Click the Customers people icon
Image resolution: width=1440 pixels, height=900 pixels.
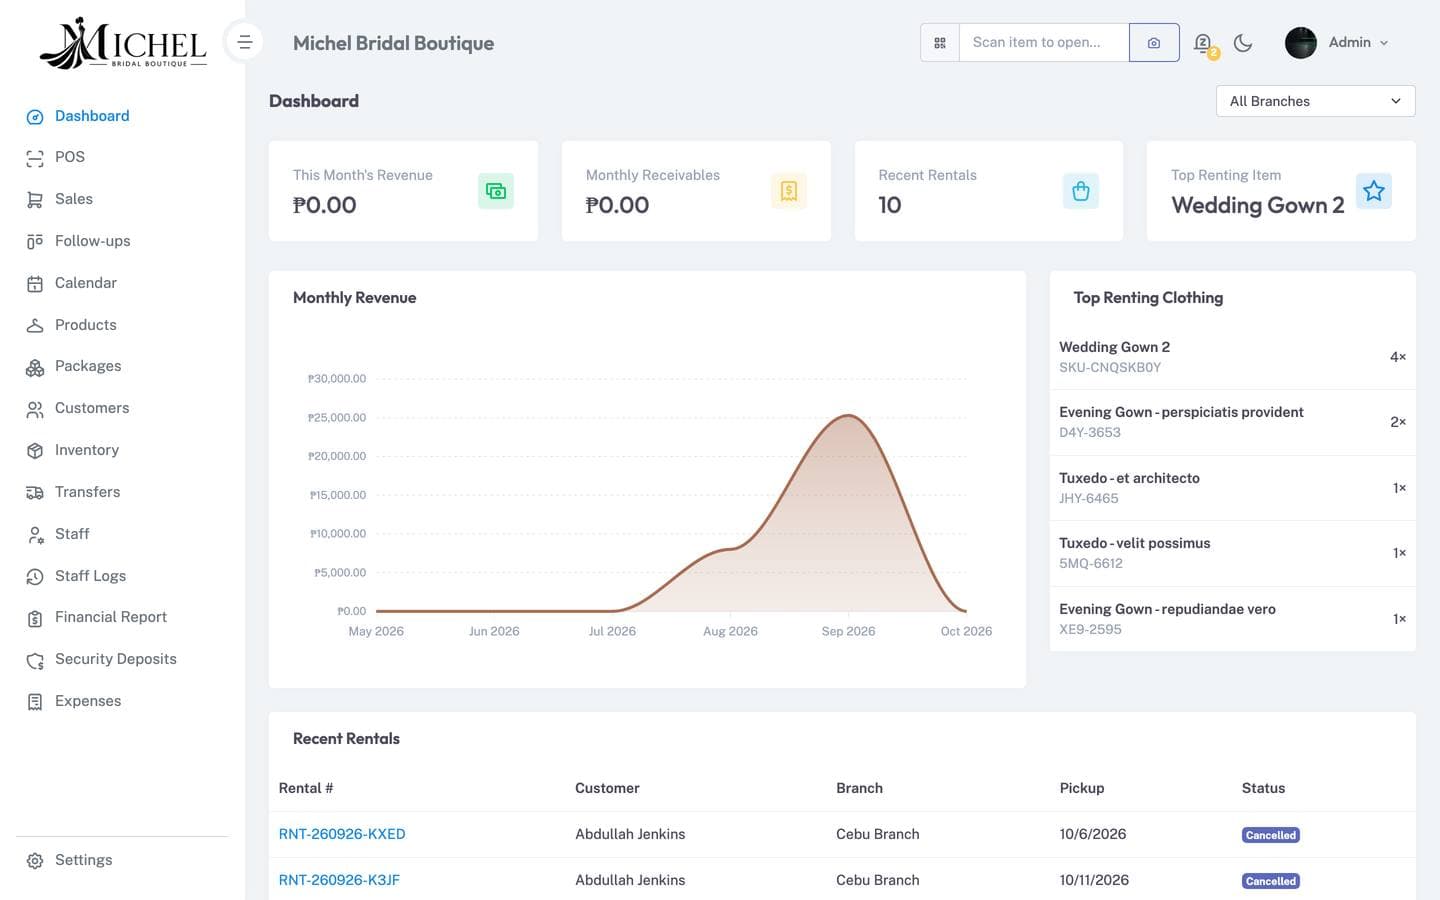pos(35,409)
